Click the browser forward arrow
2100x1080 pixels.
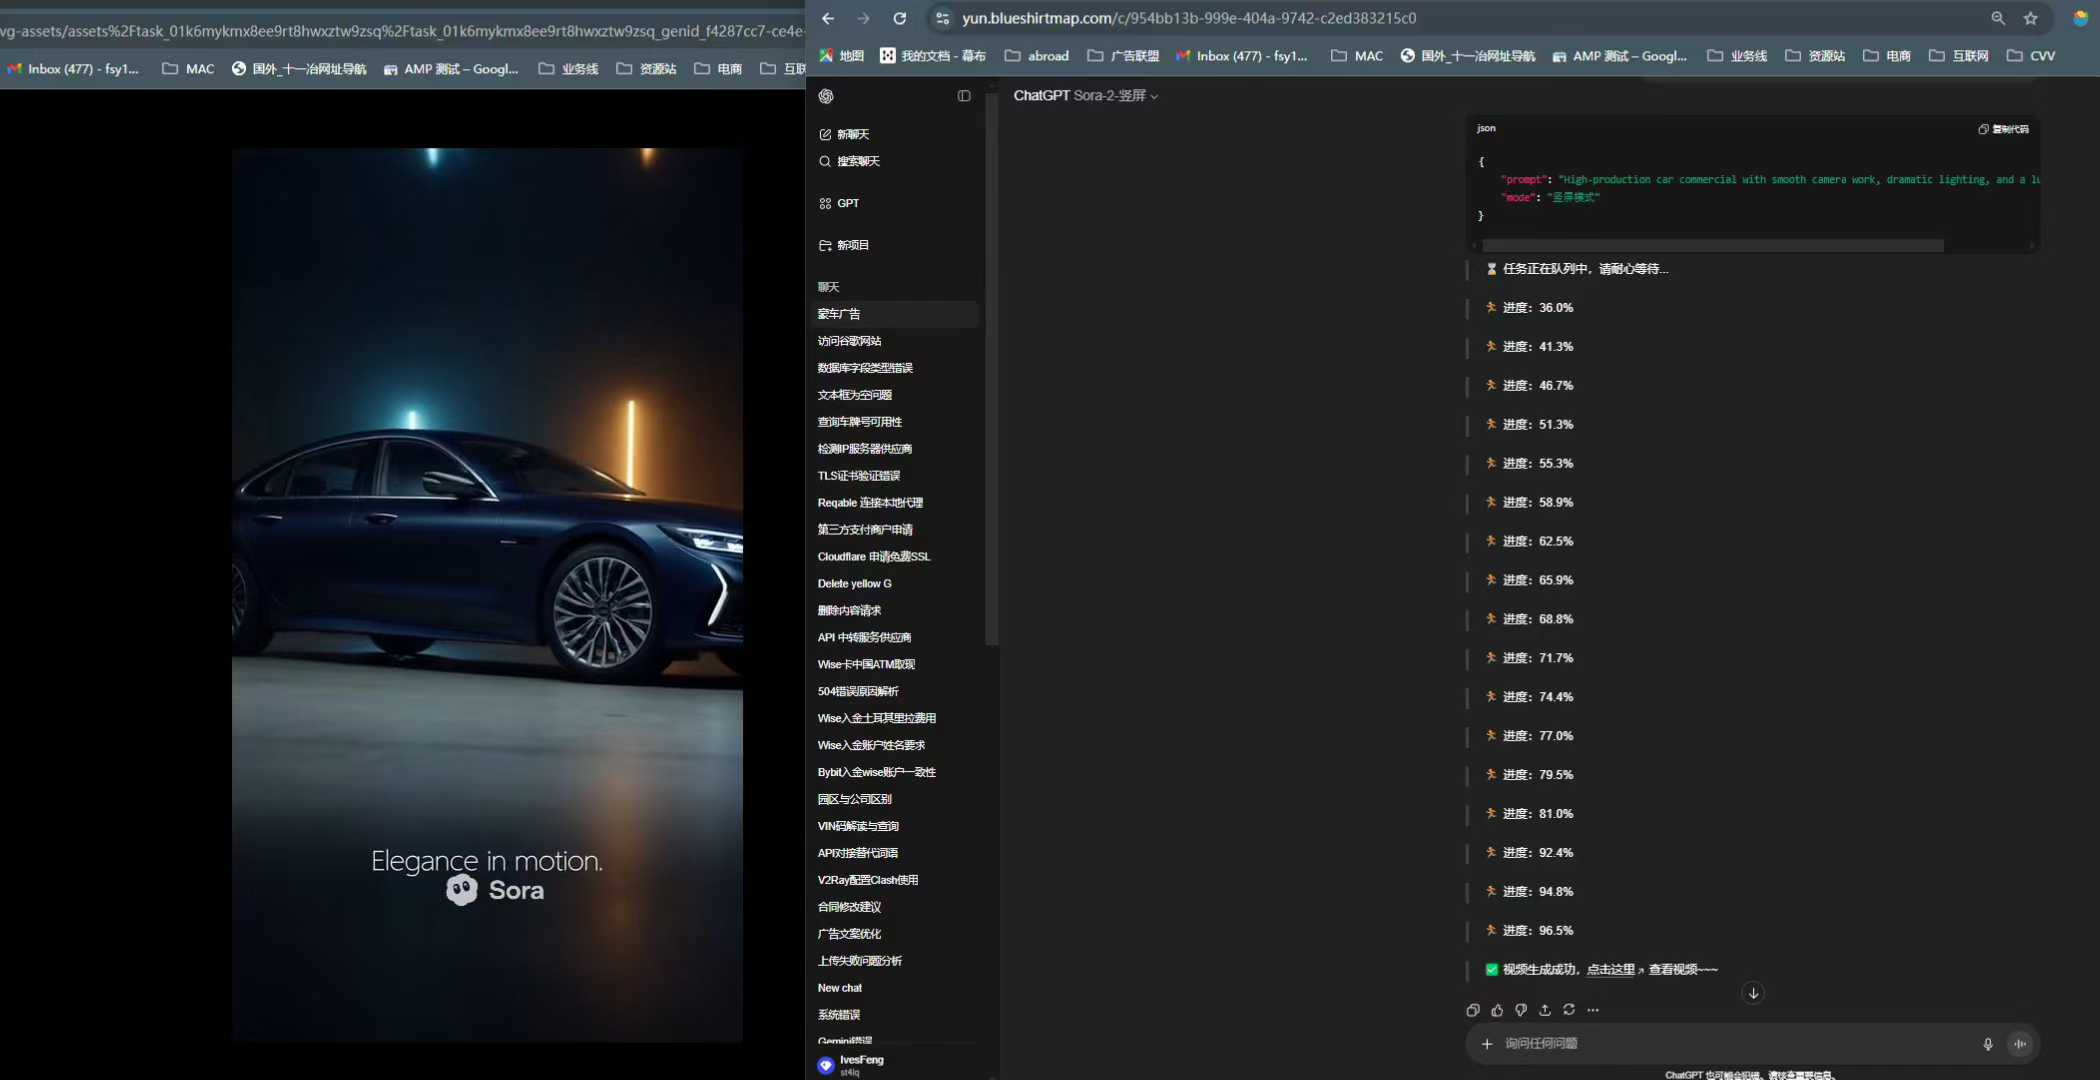(x=863, y=18)
